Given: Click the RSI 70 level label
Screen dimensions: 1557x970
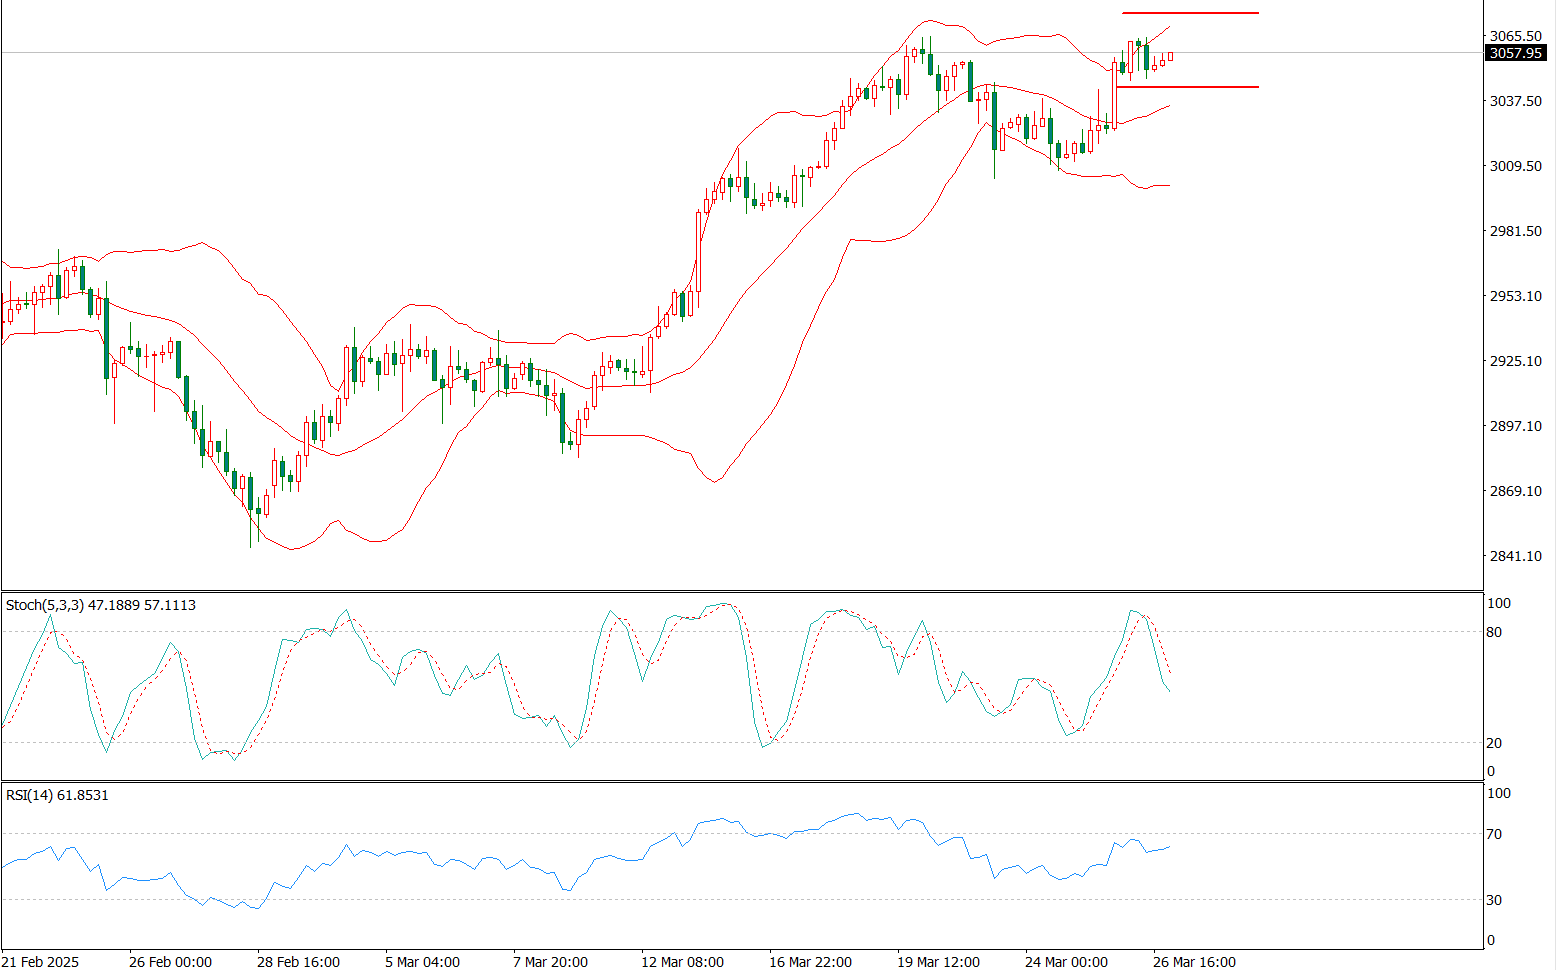Looking at the screenshot, I should [x=1494, y=834].
